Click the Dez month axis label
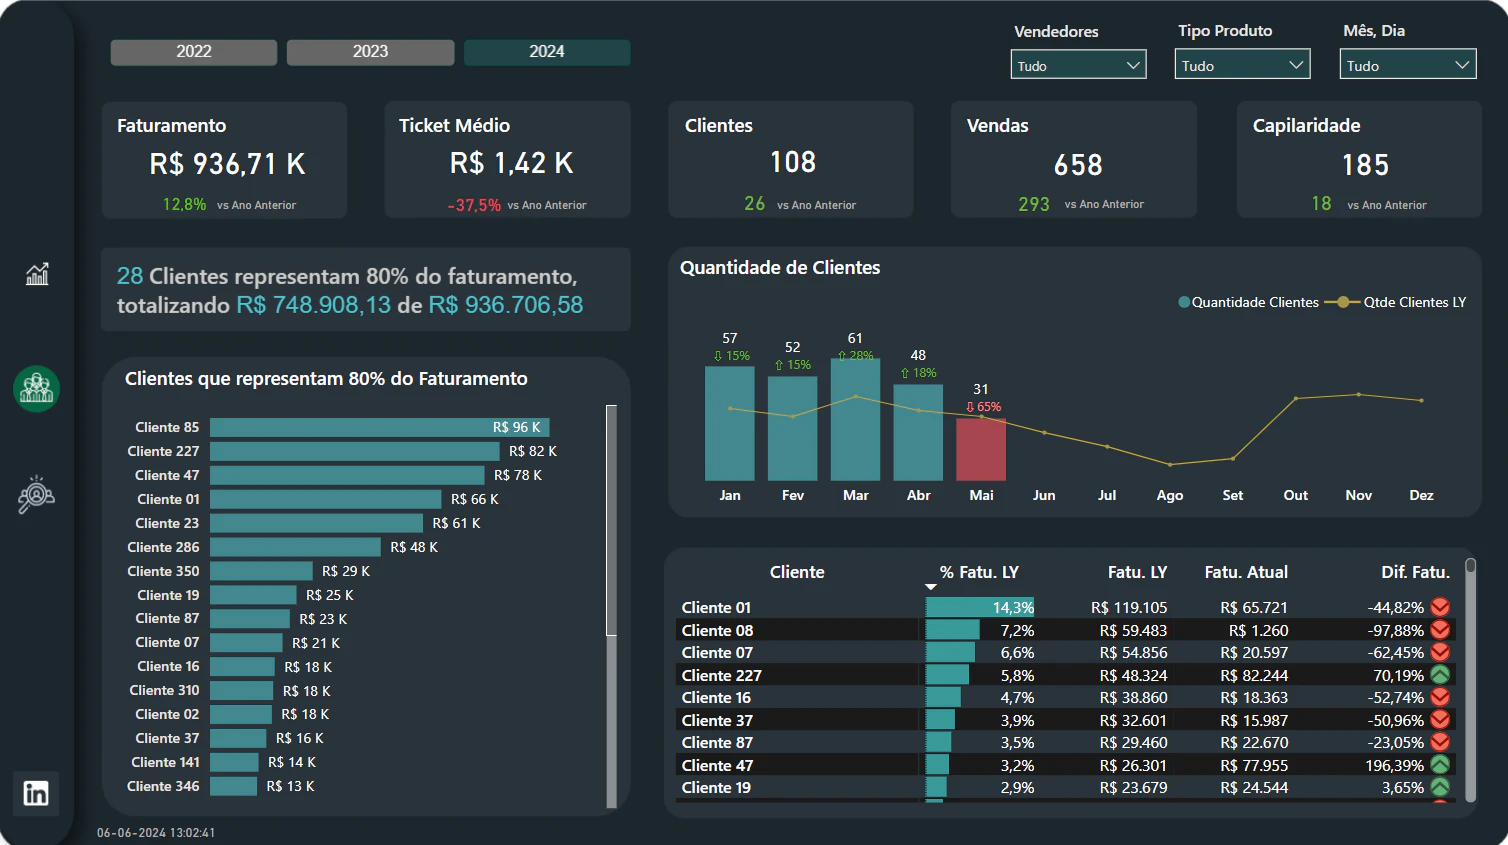Screen dimensions: 1508x845 click(x=1421, y=495)
